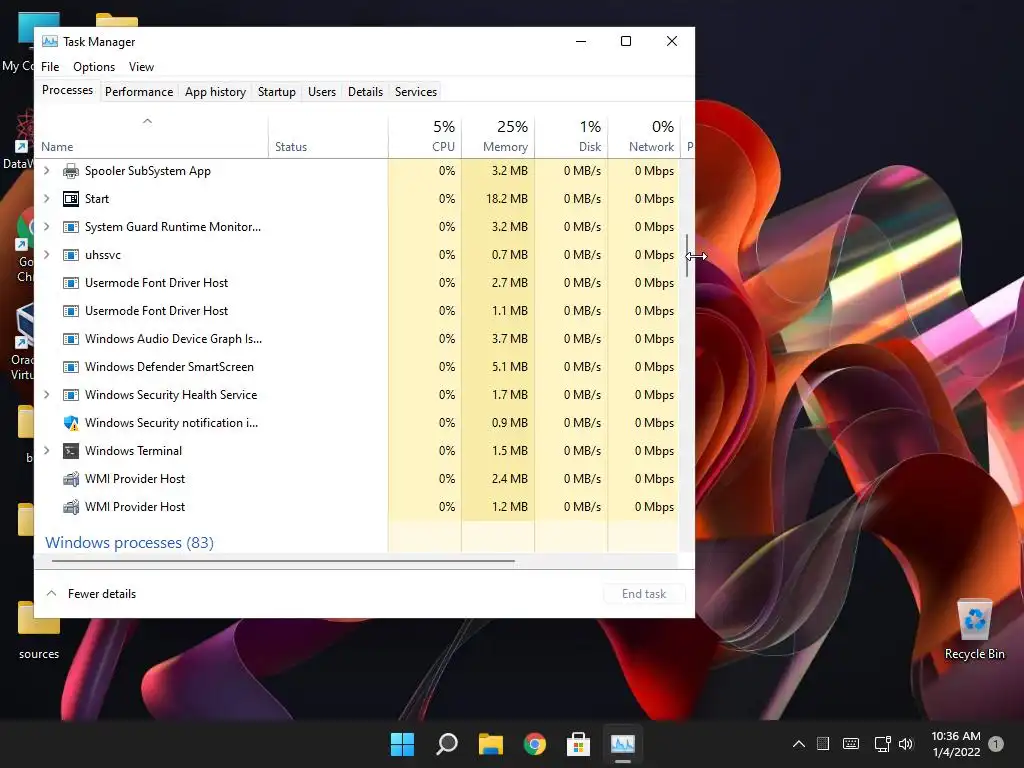
Task: Select the WMI Provider Host 2.4 MB row
Action: [x=357, y=479]
